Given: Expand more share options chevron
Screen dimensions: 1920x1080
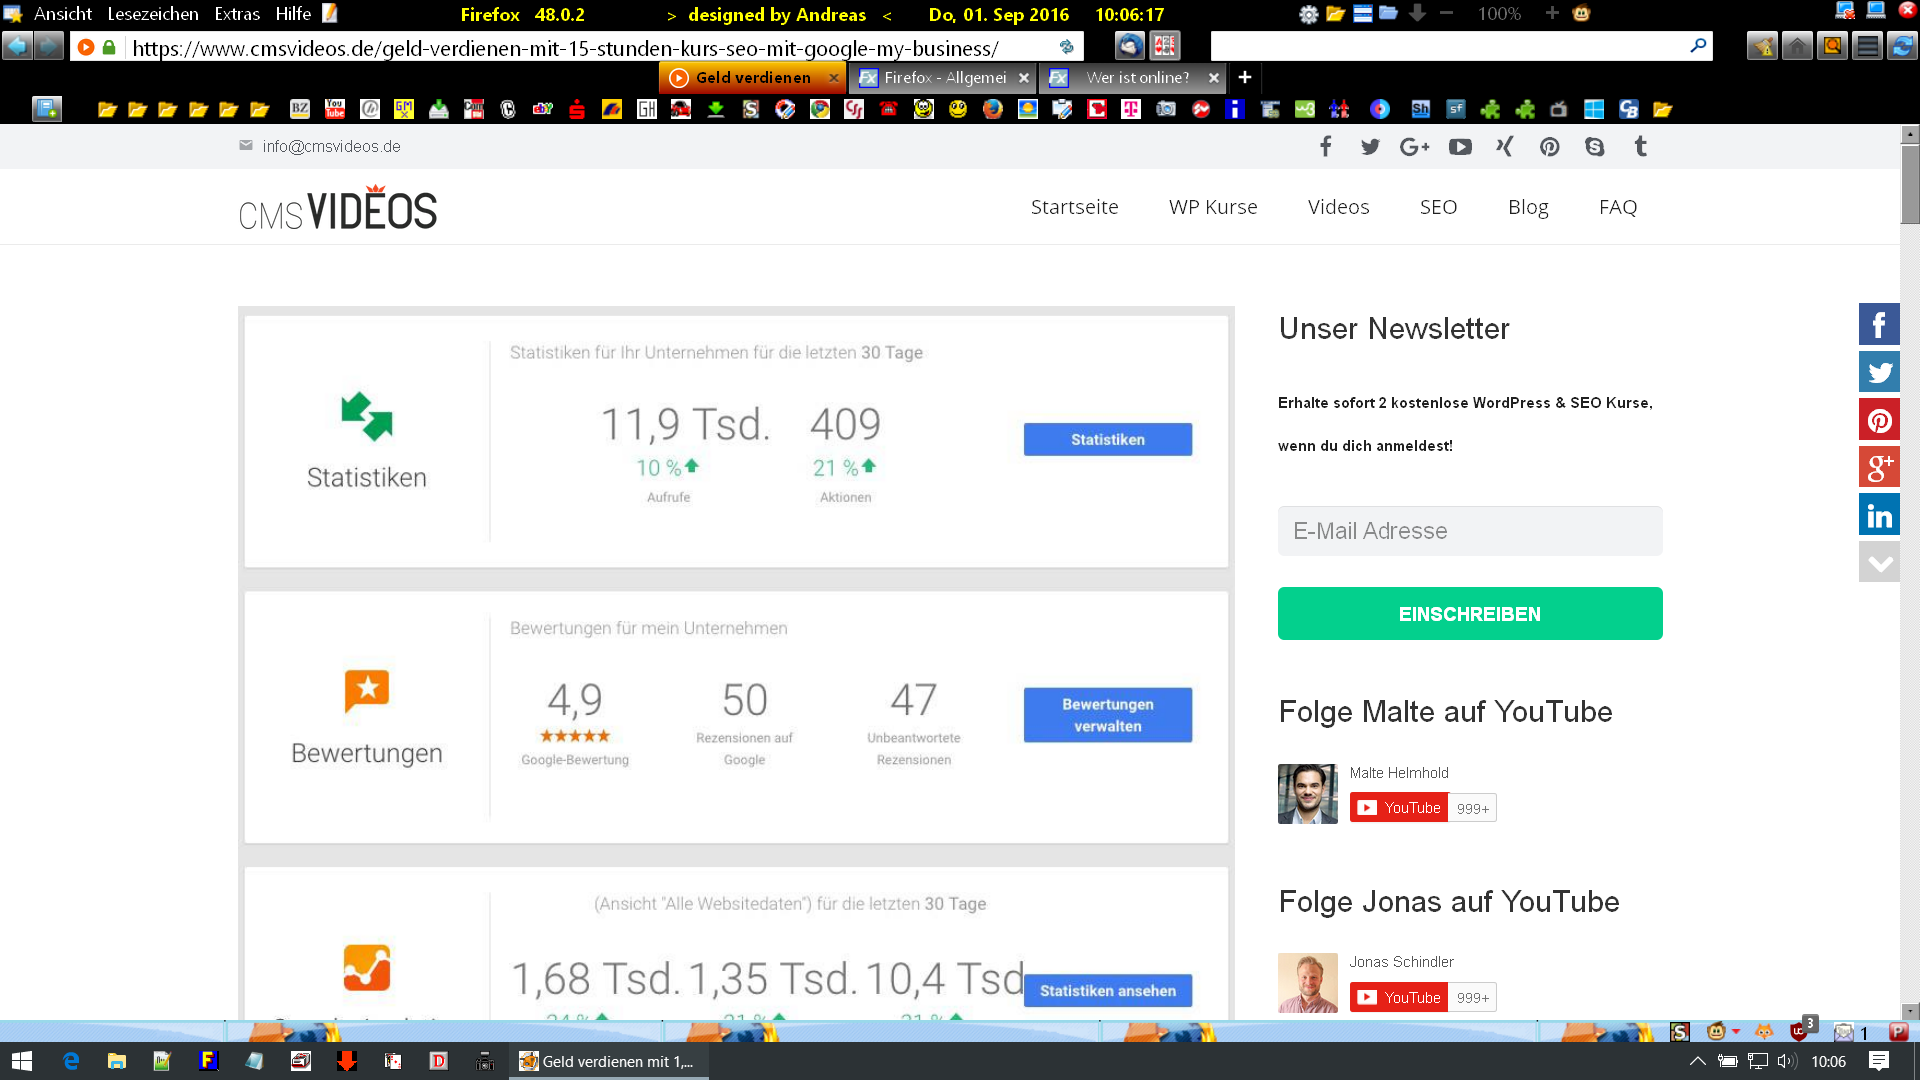Looking at the screenshot, I should click(1879, 563).
